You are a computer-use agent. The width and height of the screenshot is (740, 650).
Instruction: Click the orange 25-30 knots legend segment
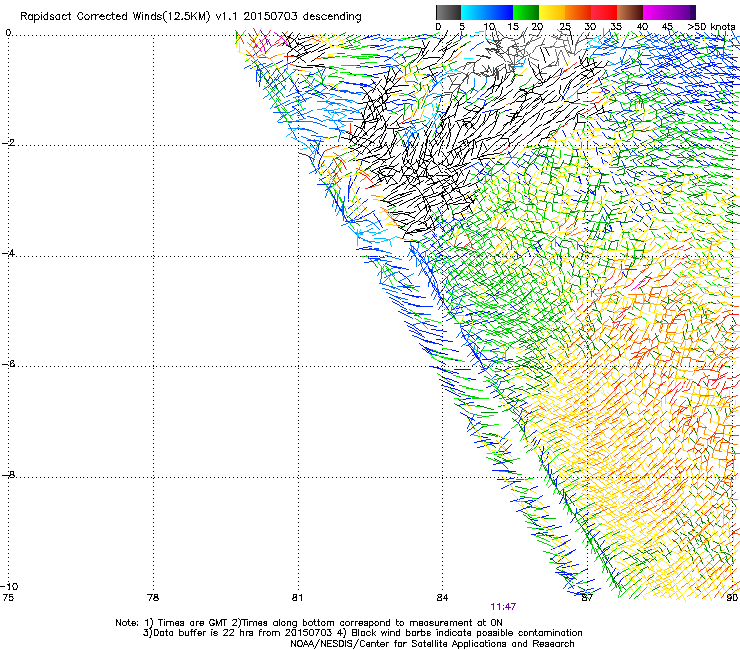tap(578, 12)
